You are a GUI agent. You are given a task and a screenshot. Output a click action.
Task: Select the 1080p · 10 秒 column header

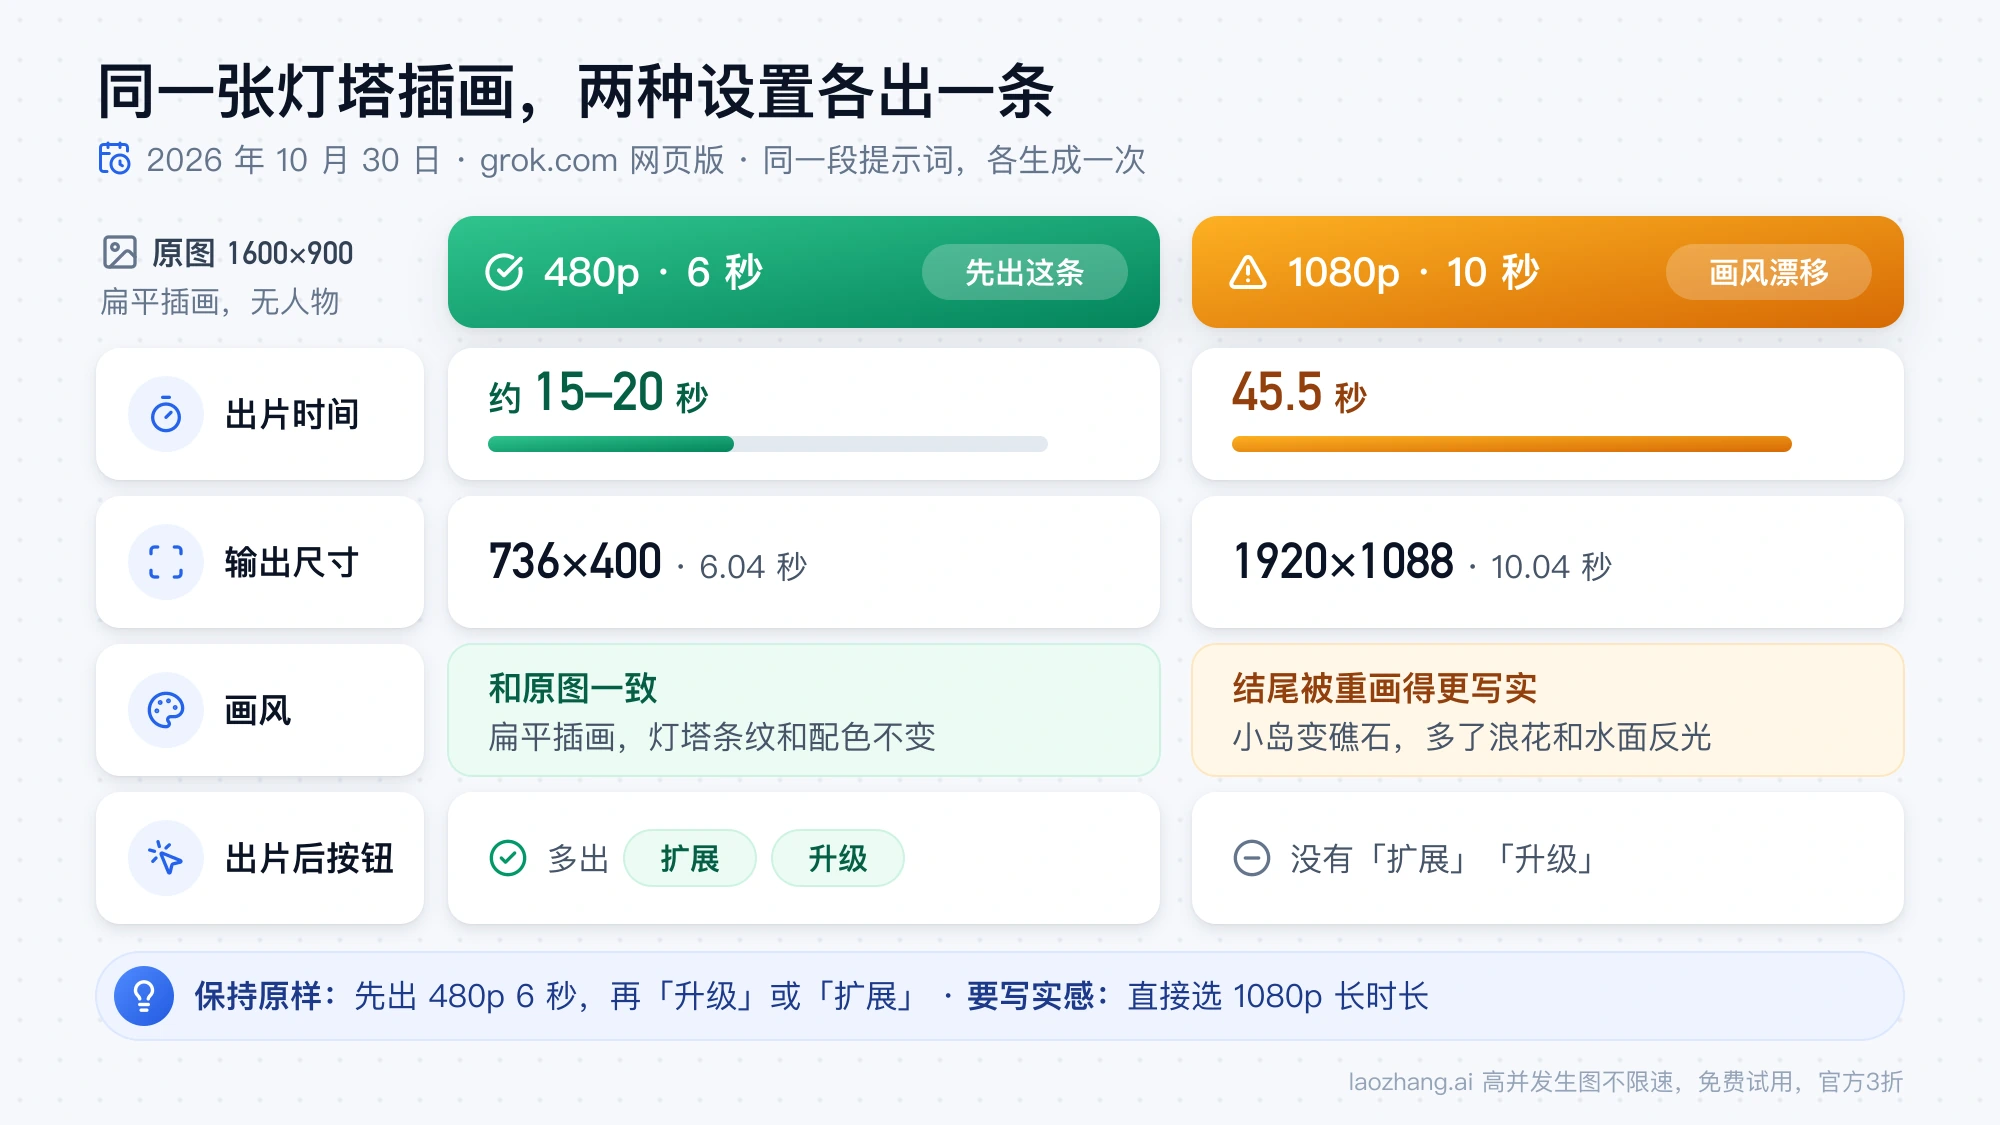coord(1548,272)
